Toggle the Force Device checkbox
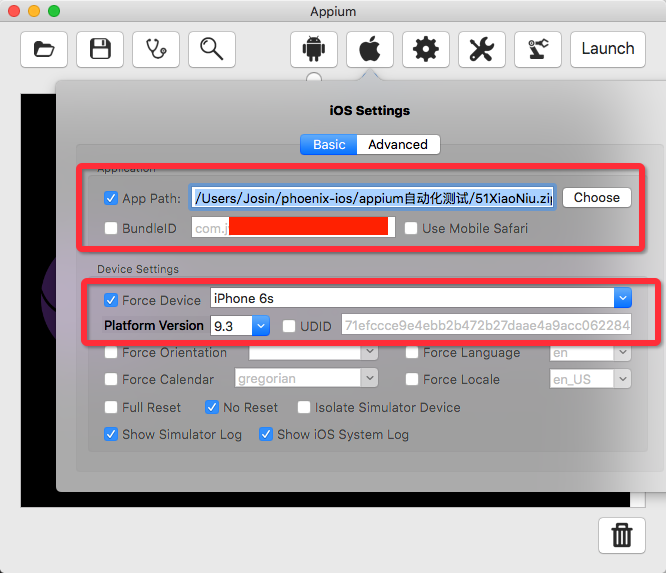Viewport: 666px width, 573px height. [111, 300]
